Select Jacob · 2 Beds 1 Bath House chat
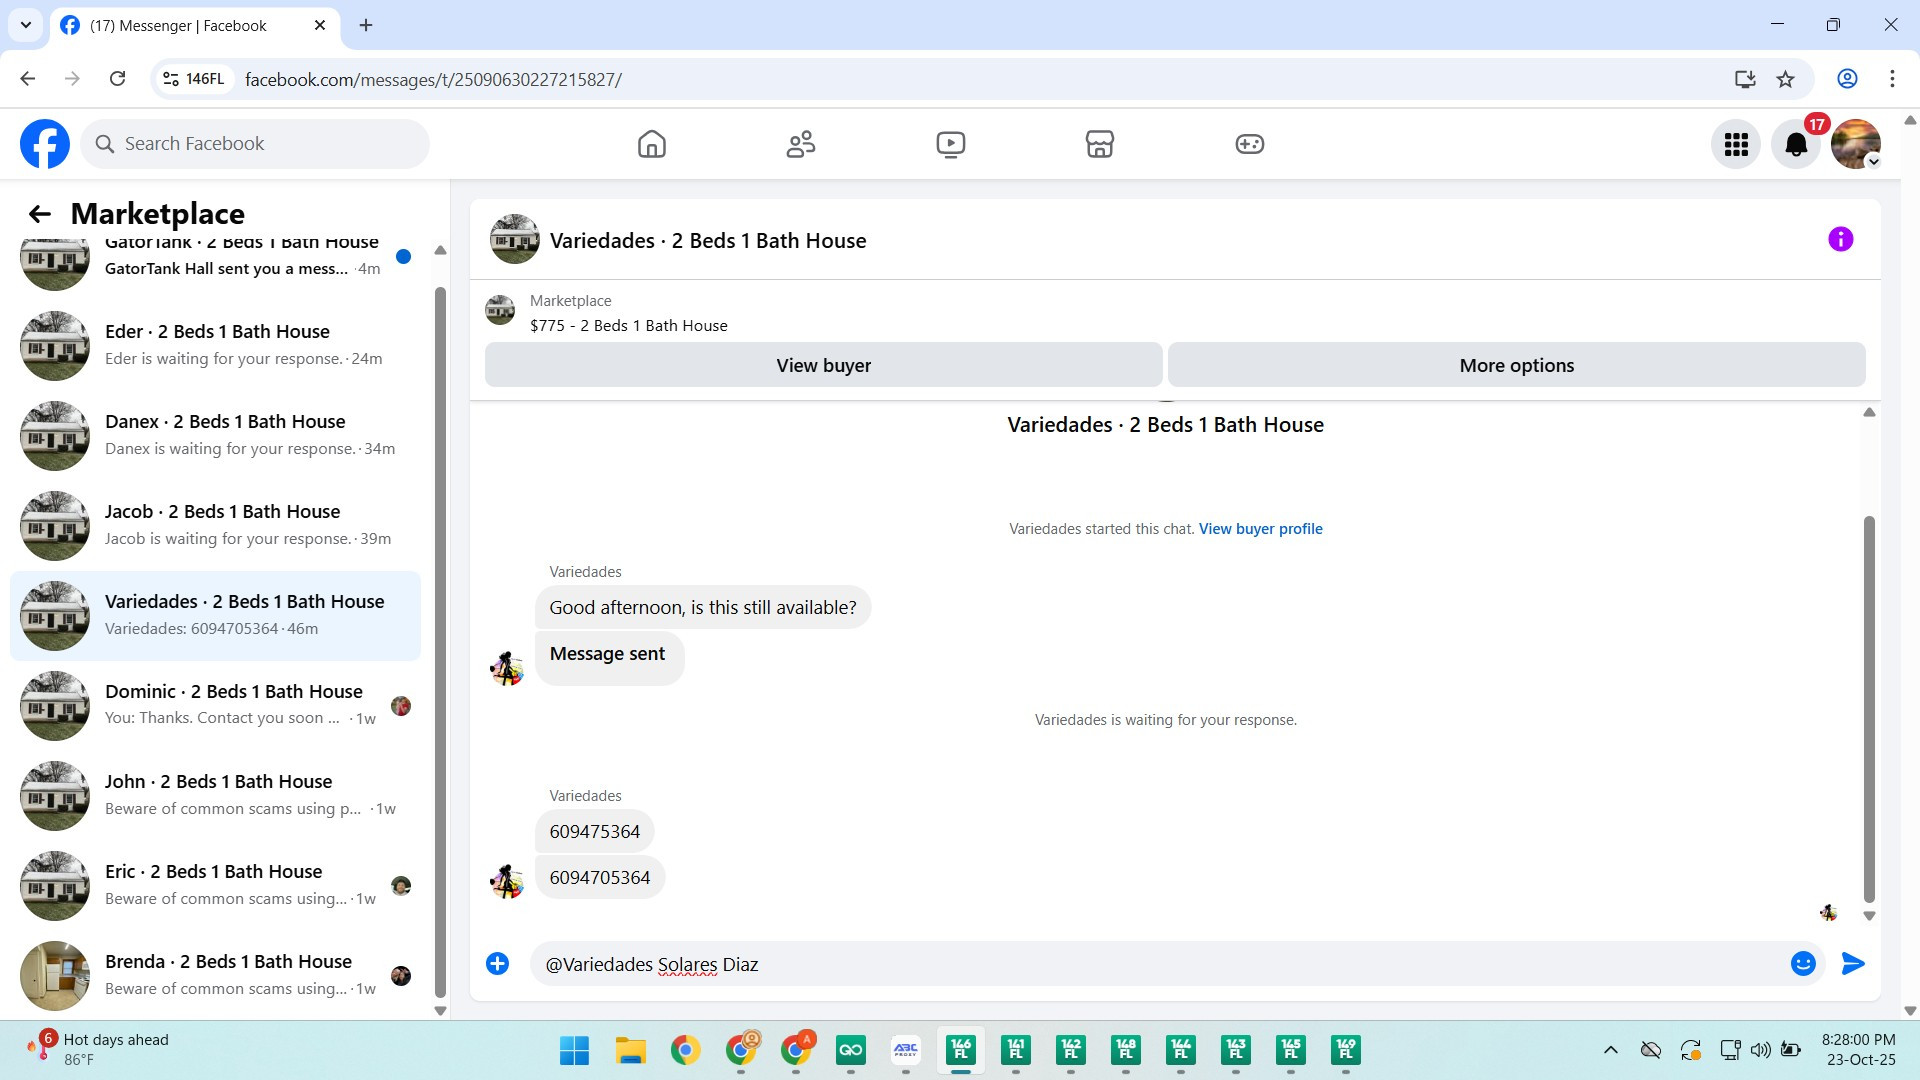The image size is (1920, 1080). pyautogui.click(x=220, y=525)
